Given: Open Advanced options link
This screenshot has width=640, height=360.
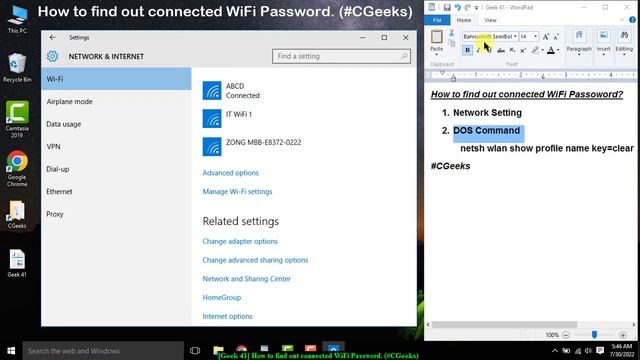Looking at the screenshot, I should coord(231,173).
